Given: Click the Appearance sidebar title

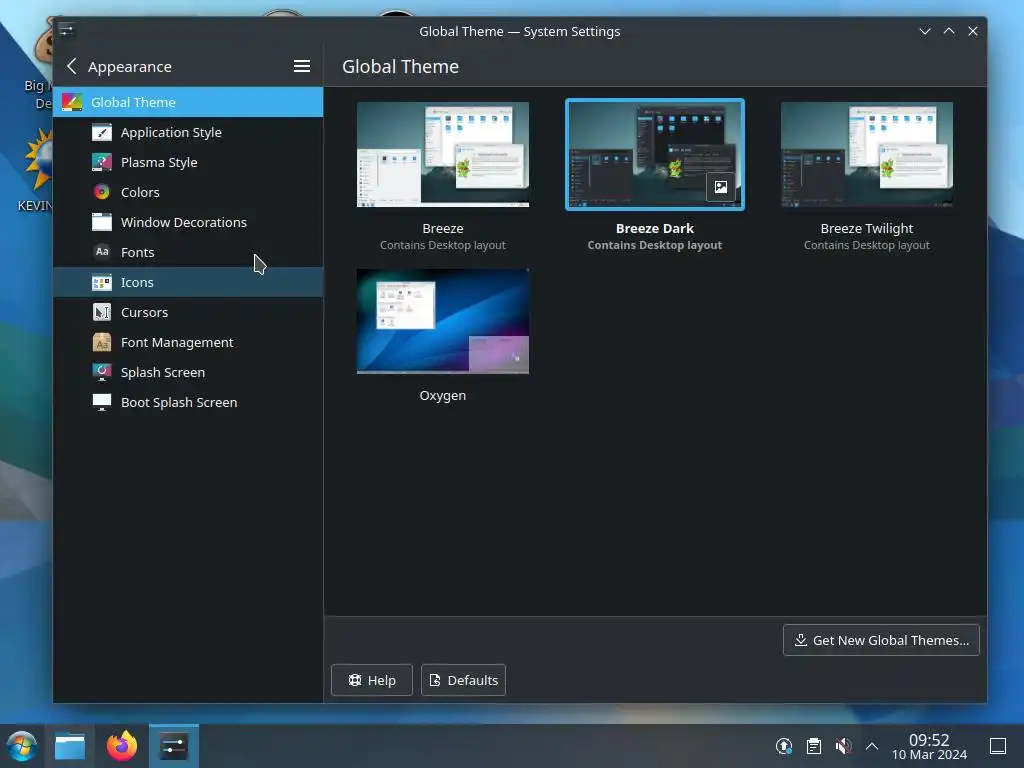Looking at the screenshot, I should [130, 67].
